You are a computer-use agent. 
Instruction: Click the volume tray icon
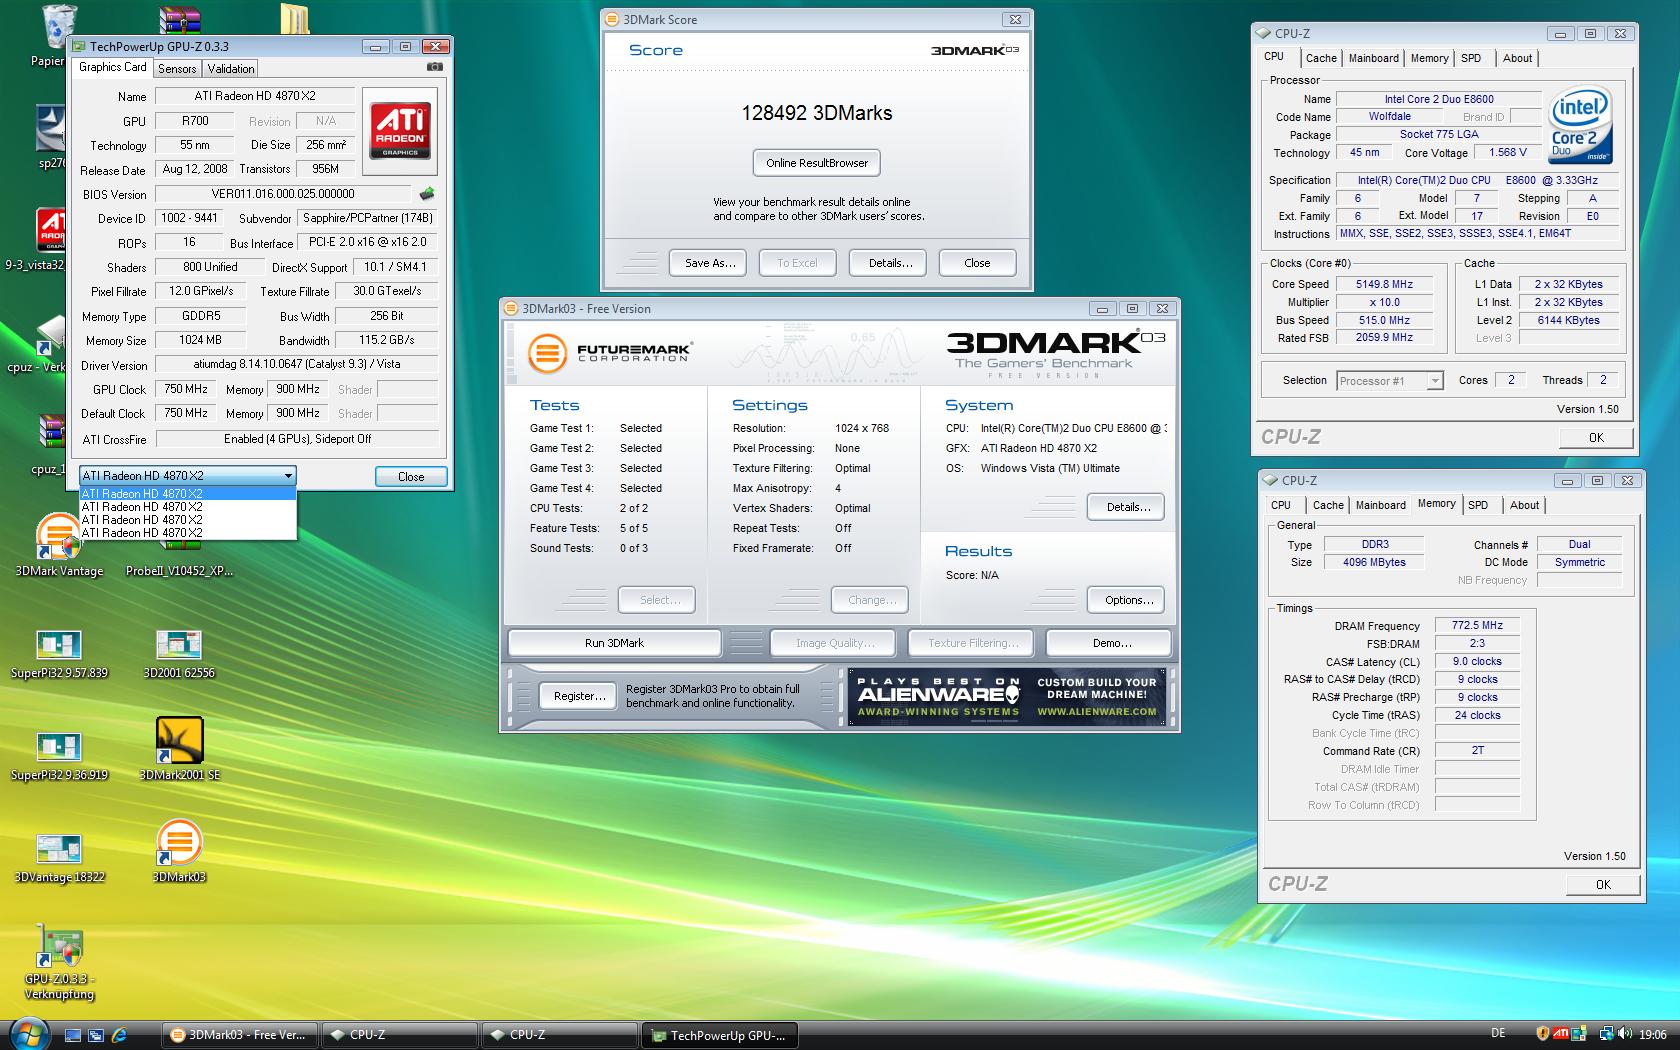click(x=1626, y=1034)
